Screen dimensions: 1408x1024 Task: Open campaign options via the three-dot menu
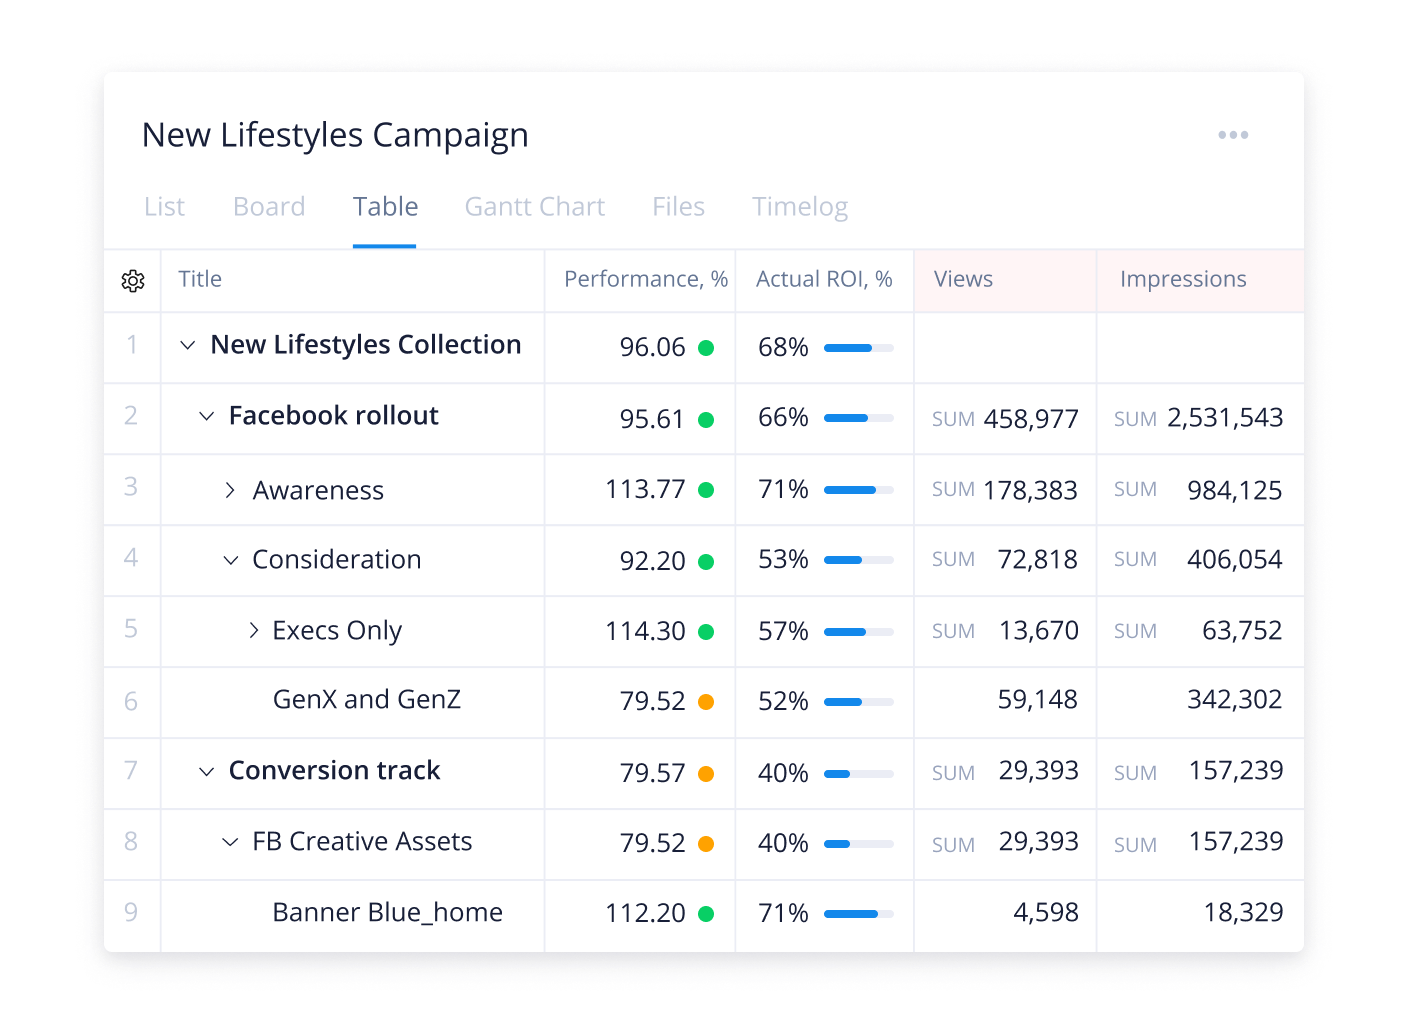point(1233,135)
